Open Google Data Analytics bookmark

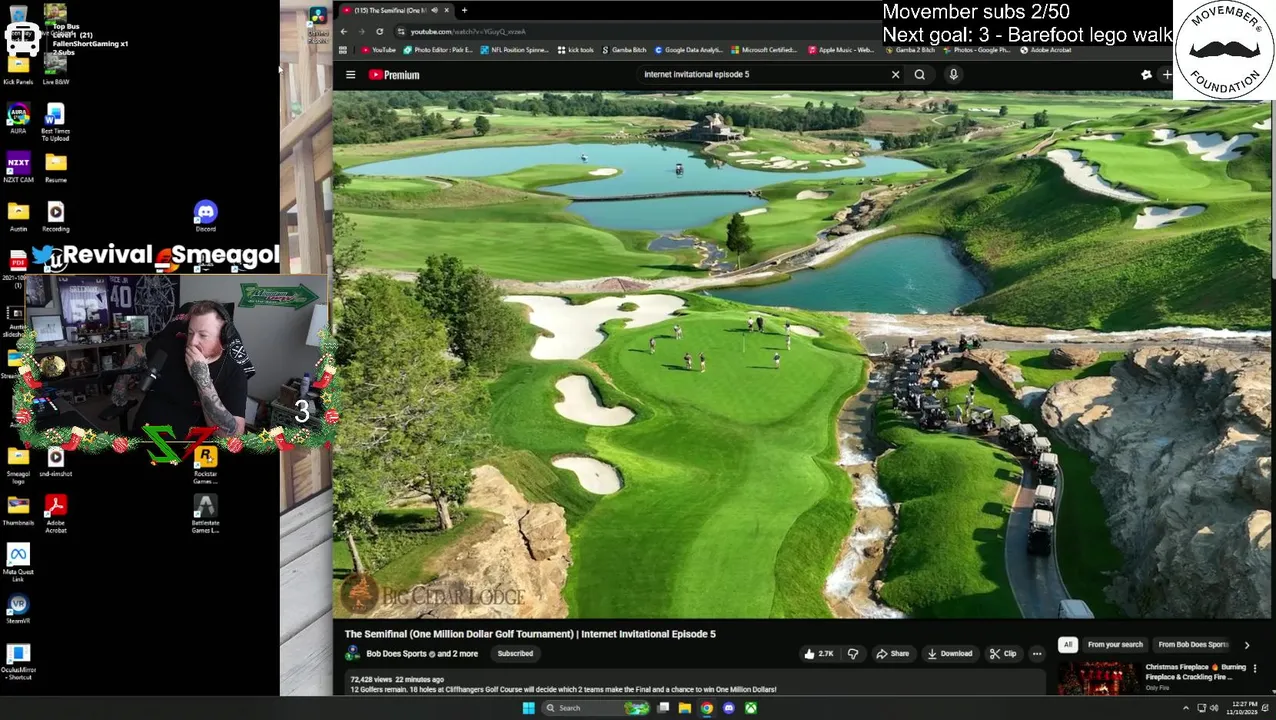pos(688,50)
